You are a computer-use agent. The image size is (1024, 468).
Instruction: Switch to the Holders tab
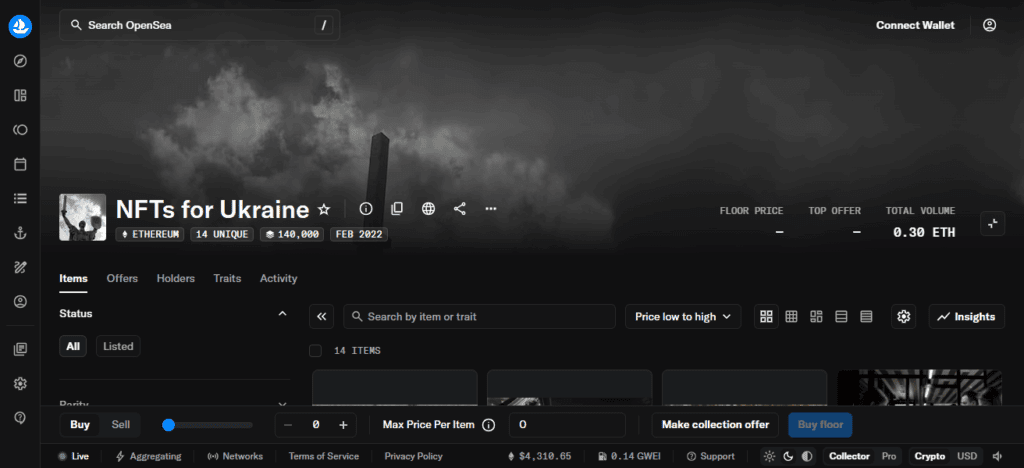176,279
